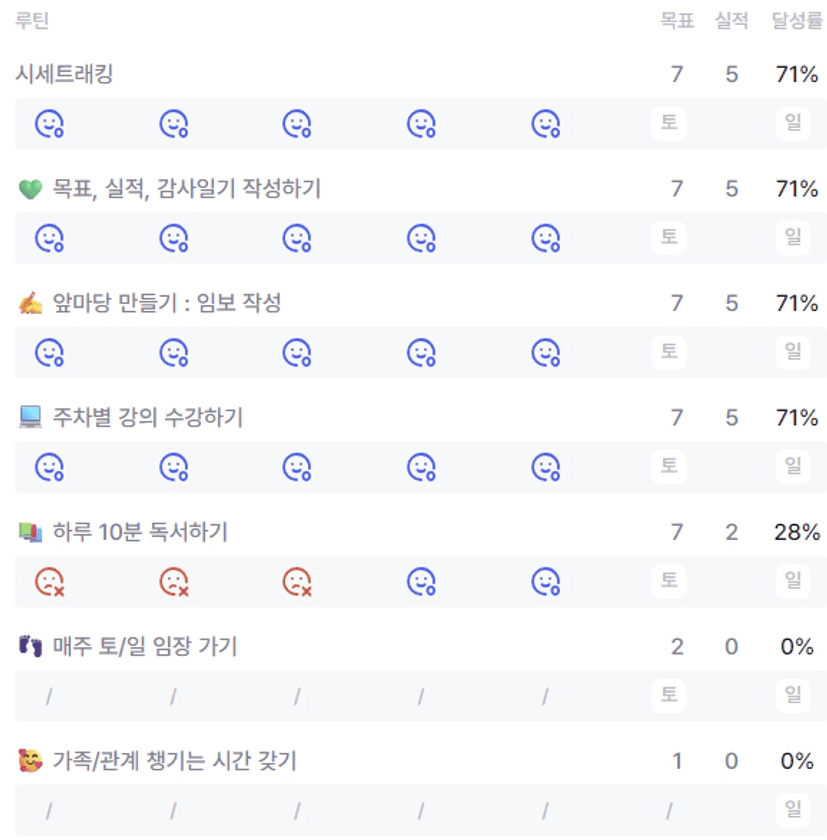
Task: Toggle the second smiley under 앞마당 만들기 : 임보 작성
Action: 174,352
